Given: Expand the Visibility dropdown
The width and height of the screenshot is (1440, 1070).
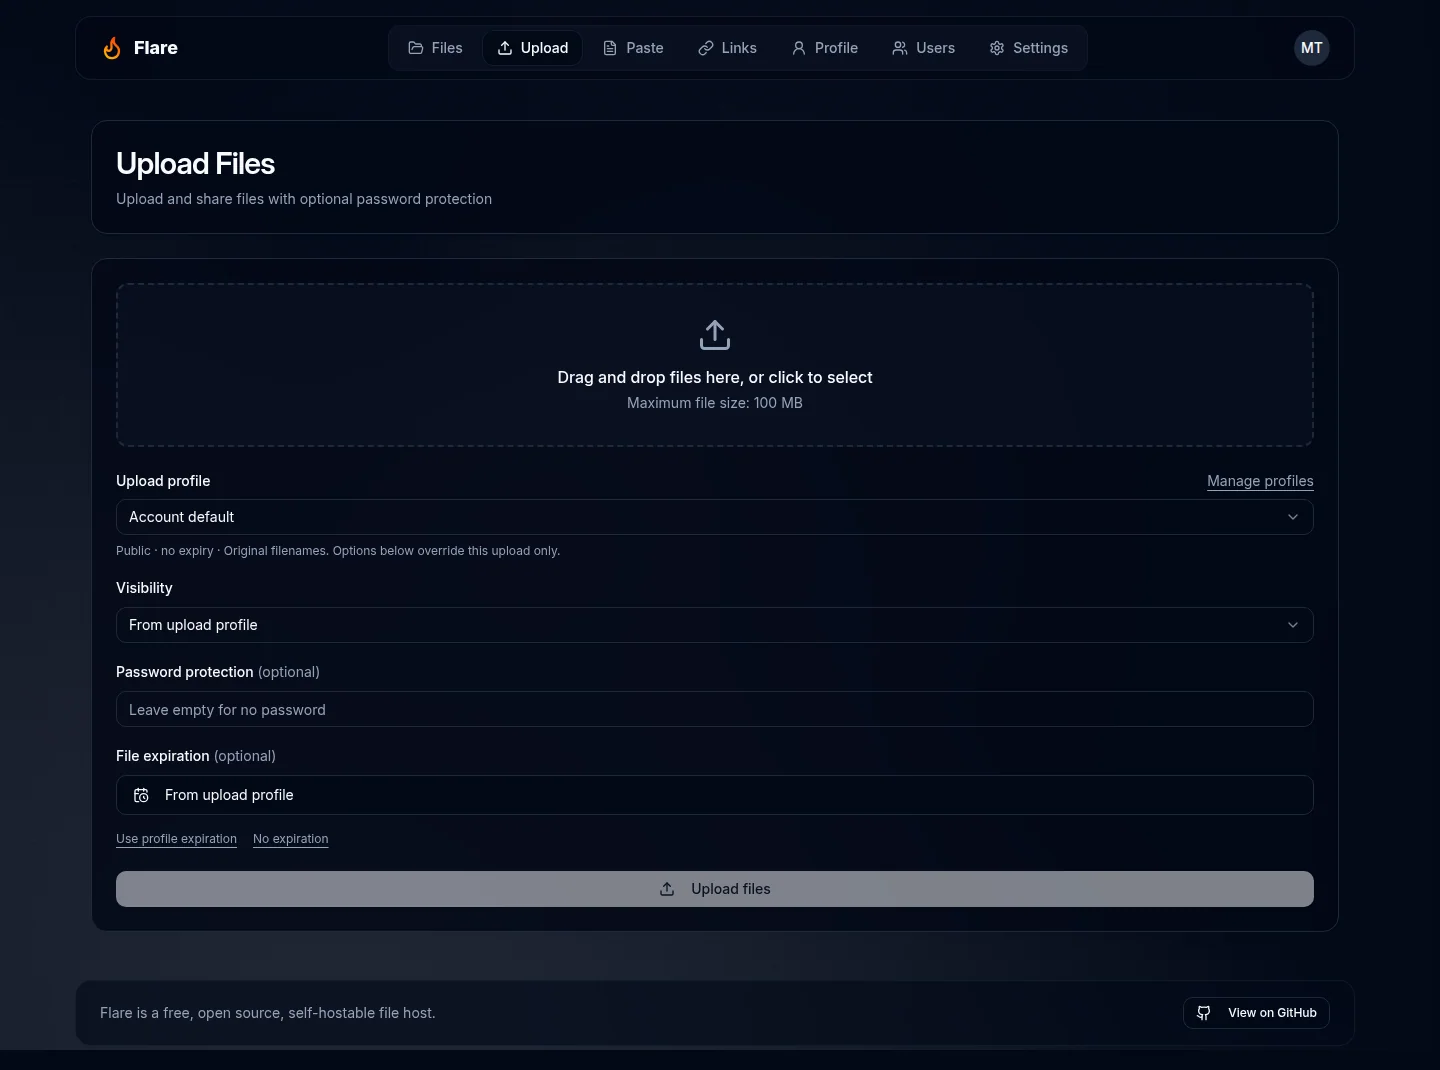Looking at the screenshot, I should point(715,625).
